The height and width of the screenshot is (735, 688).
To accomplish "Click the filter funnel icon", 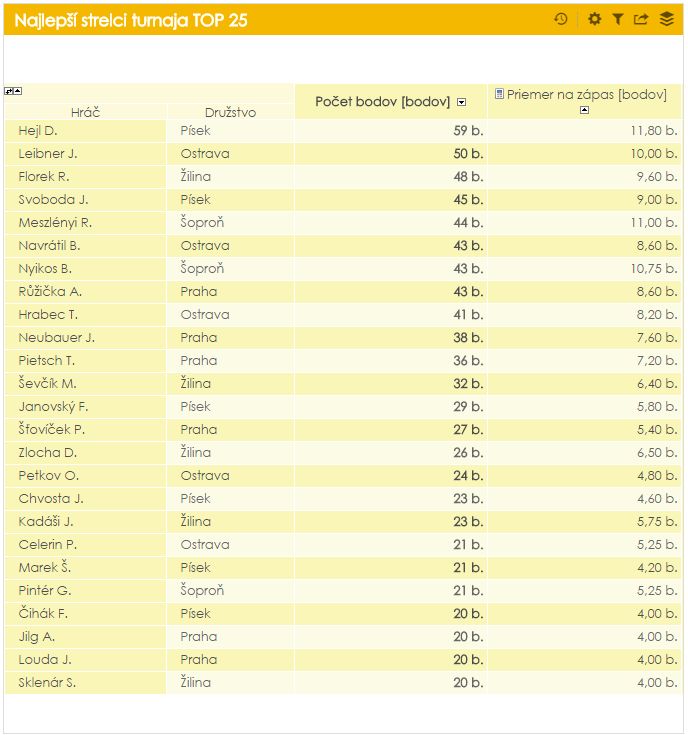I will tap(618, 19).
